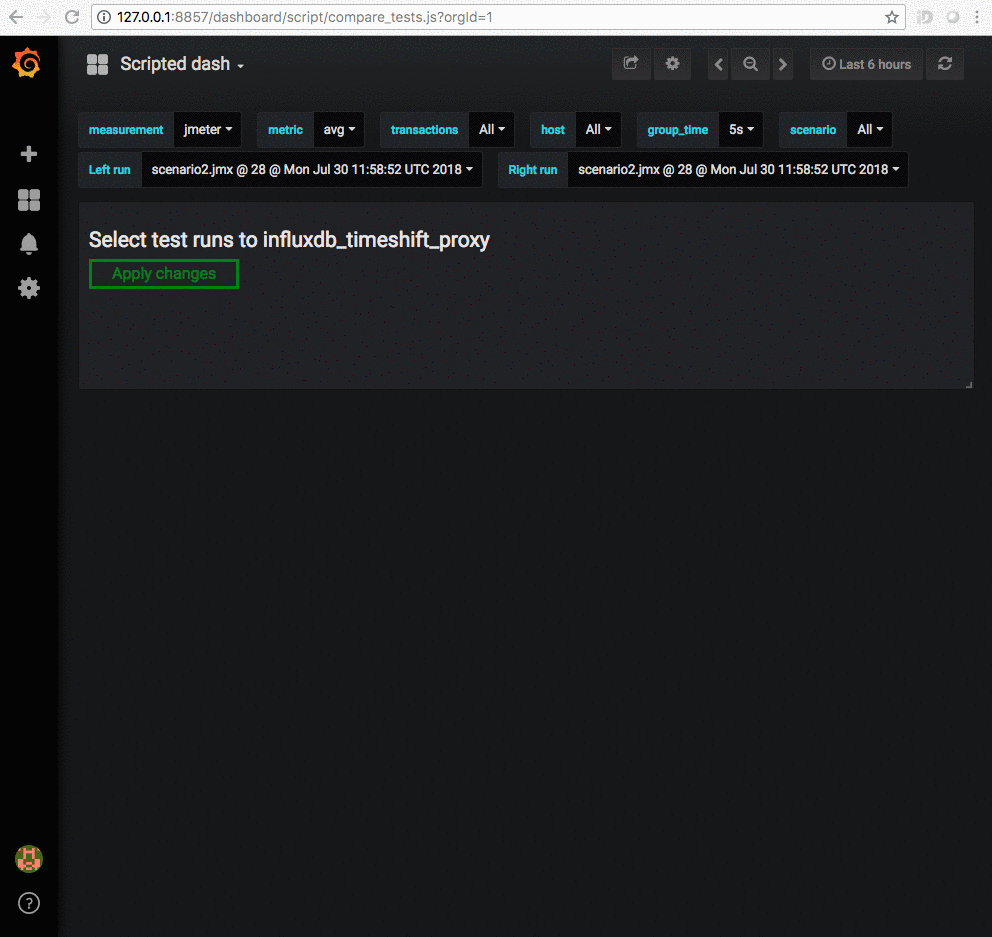
Task: Bookmark page with the star icon
Action: tap(891, 17)
